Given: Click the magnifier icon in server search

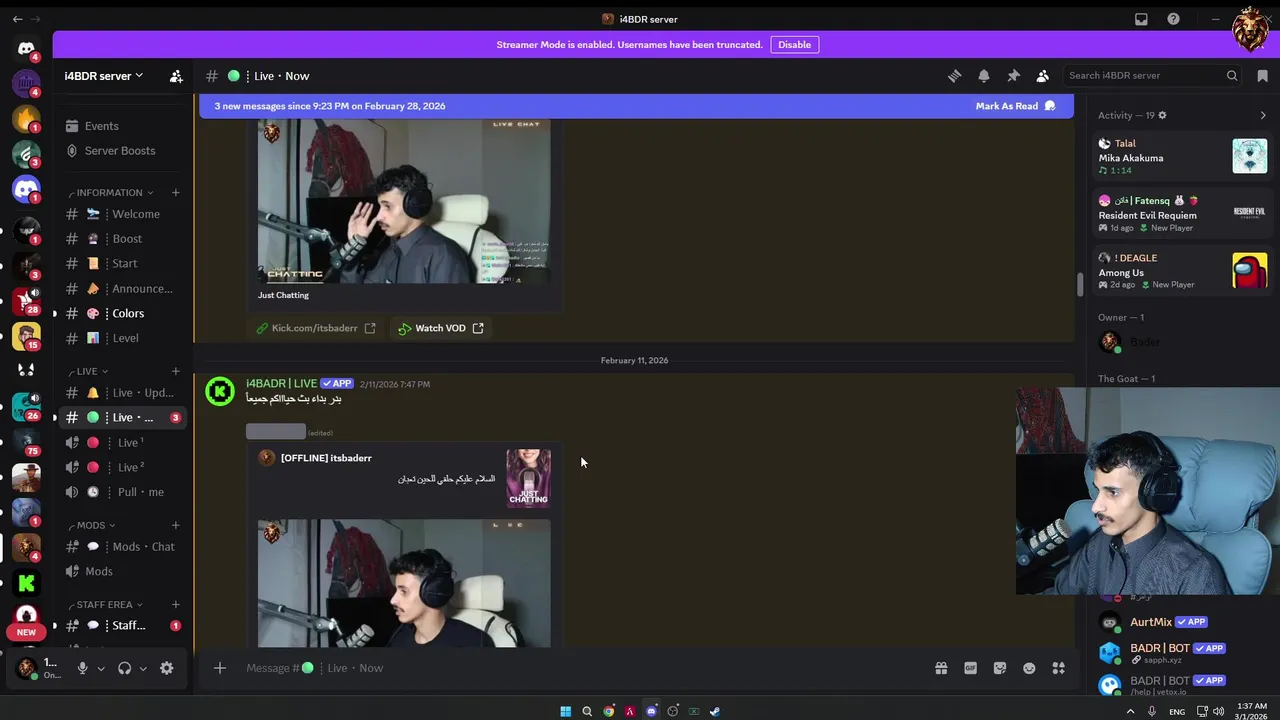Looking at the screenshot, I should point(1232,76).
